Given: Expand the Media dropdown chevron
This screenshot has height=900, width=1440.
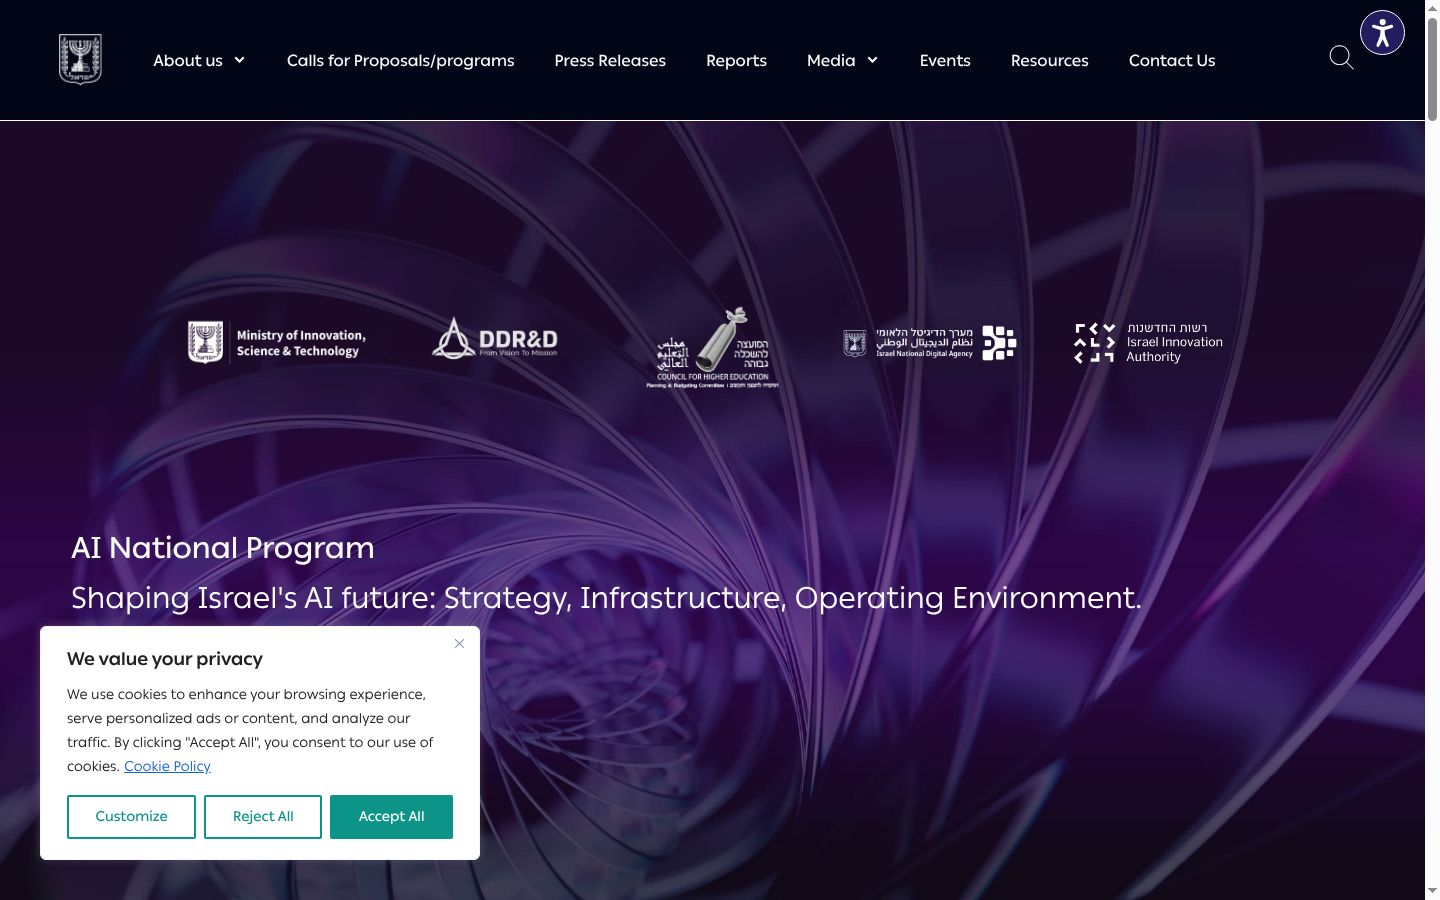Looking at the screenshot, I should click(x=872, y=60).
